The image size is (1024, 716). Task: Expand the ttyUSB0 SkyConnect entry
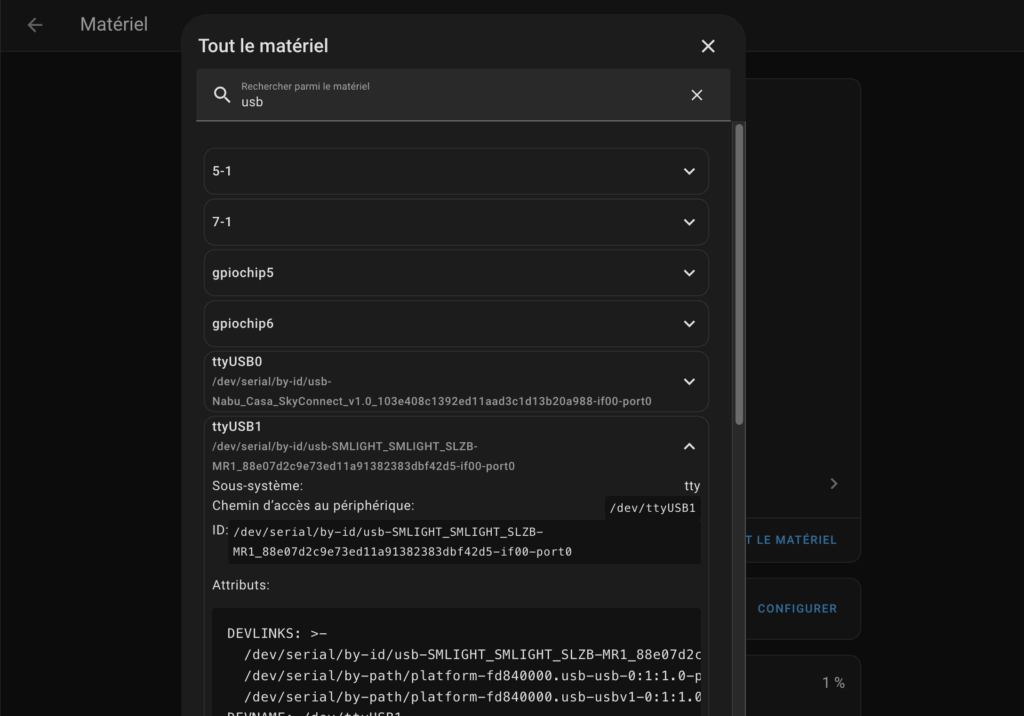[456, 382]
